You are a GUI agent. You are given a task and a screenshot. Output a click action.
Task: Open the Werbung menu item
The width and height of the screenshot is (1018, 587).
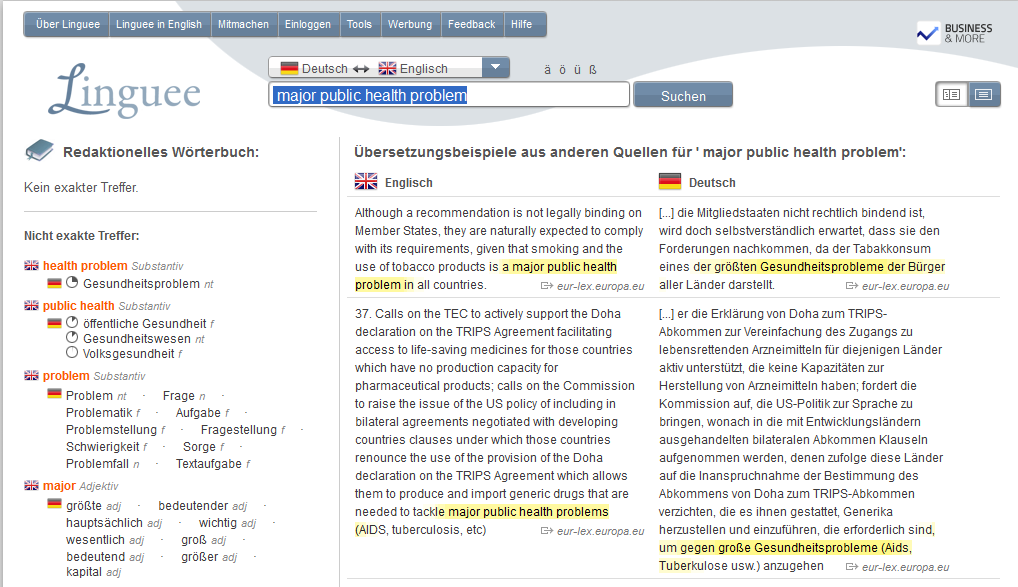pos(410,25)
